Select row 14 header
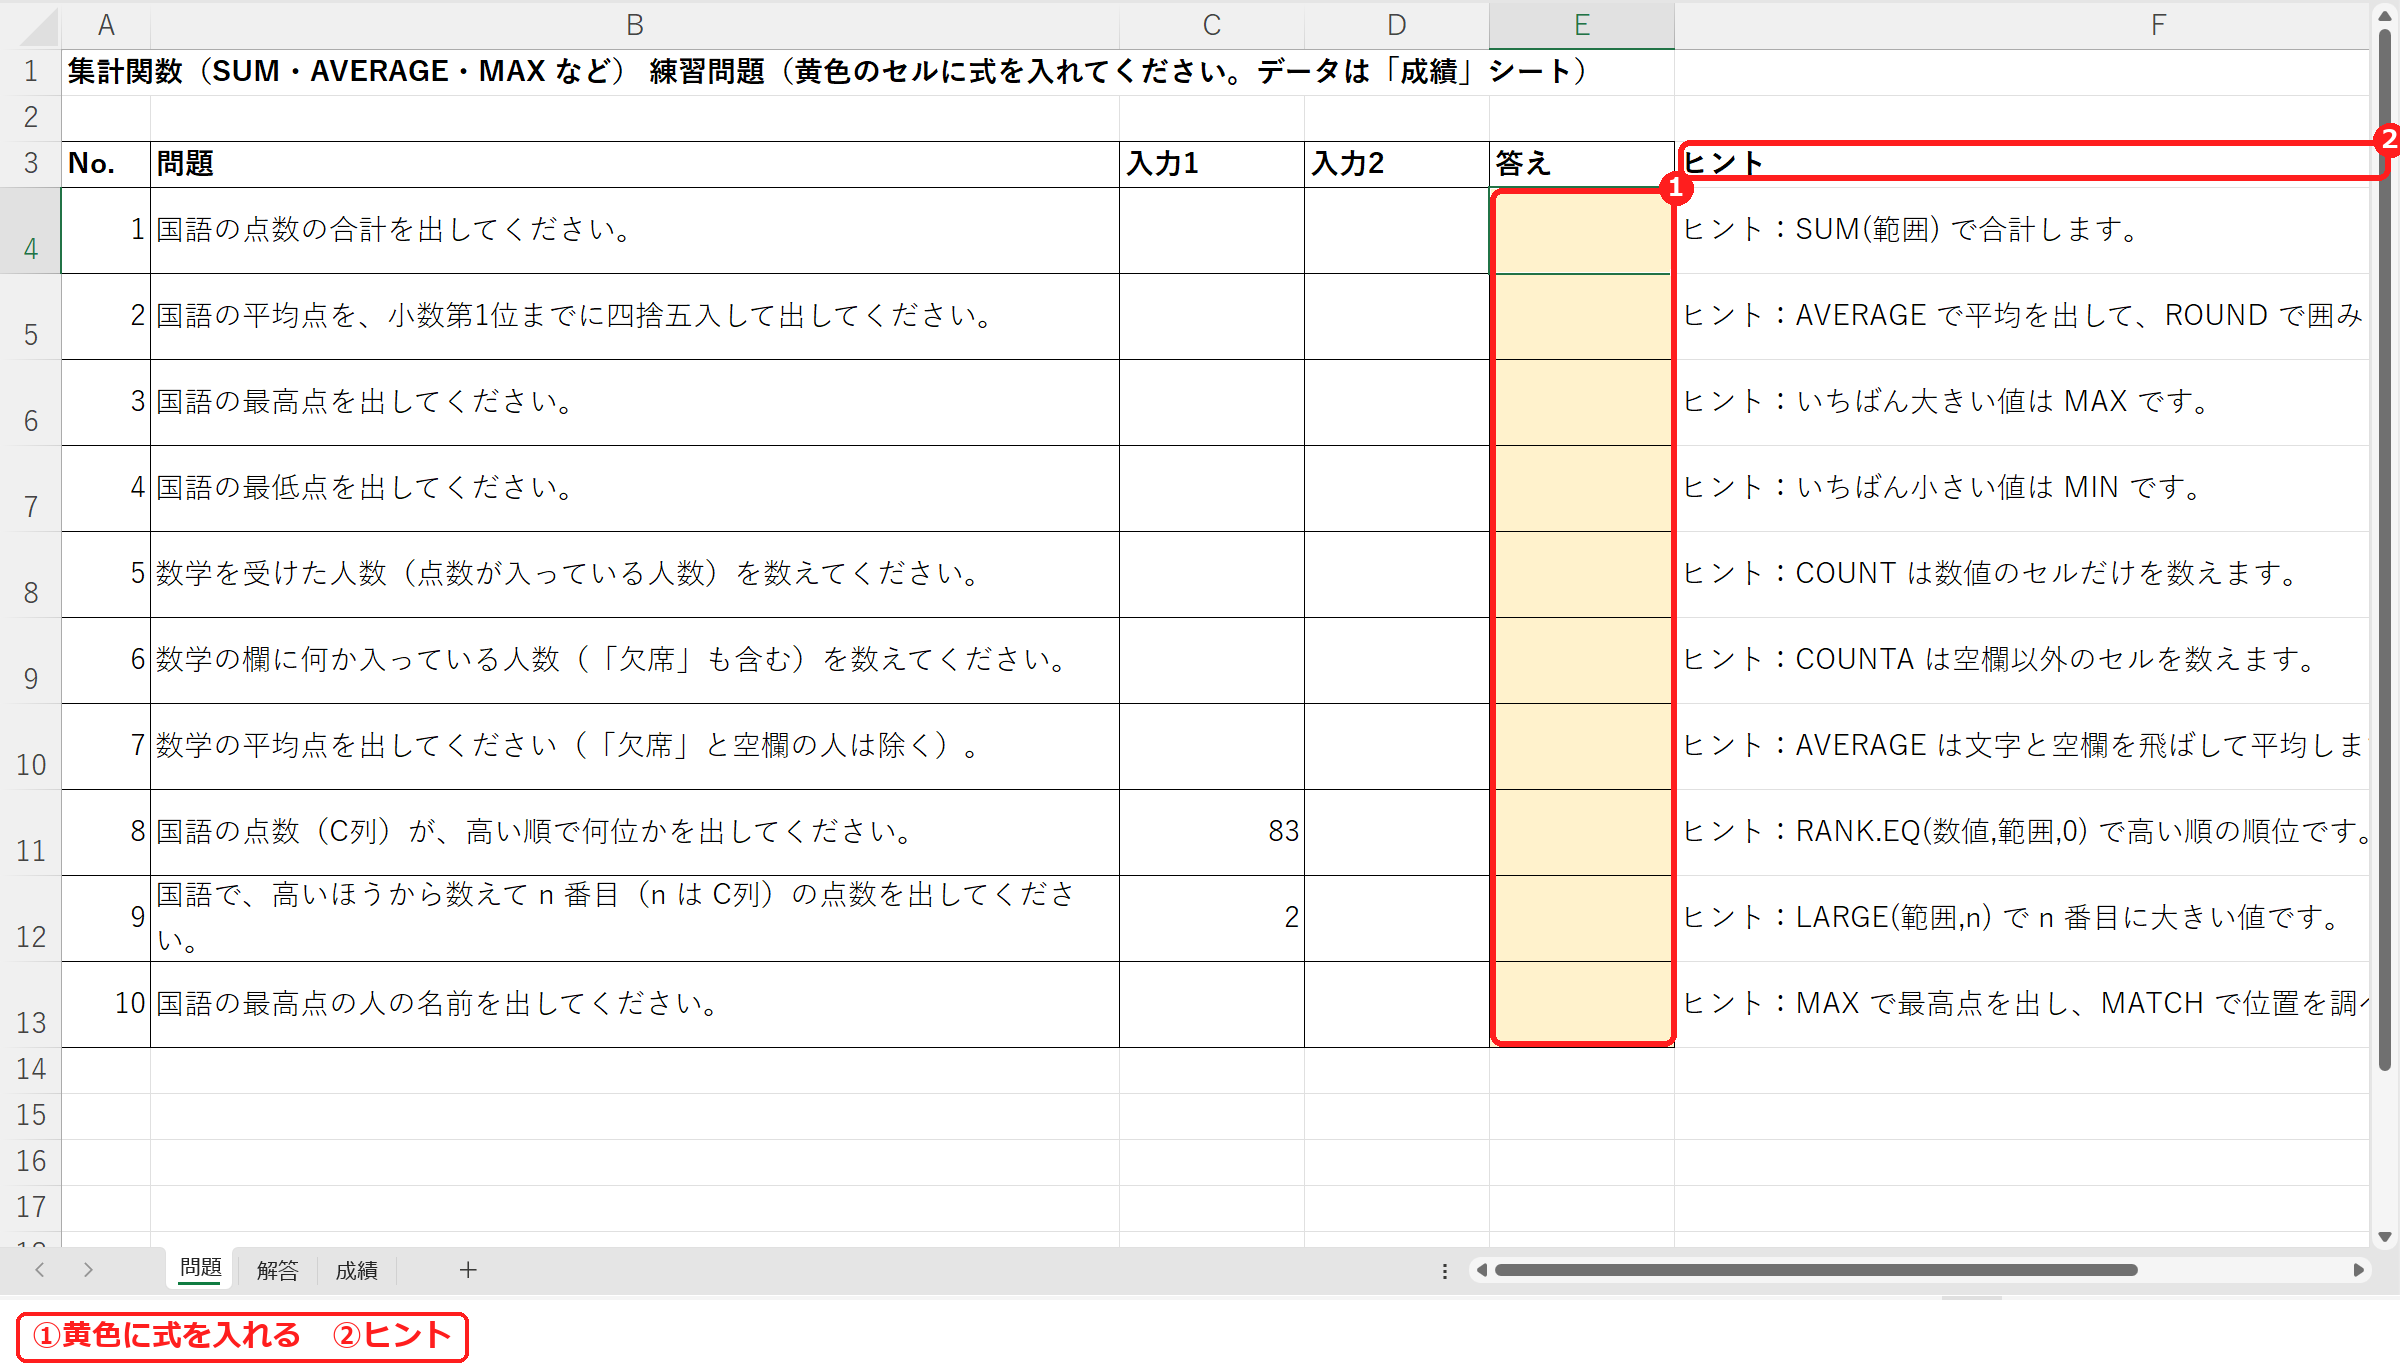Screen dimensions: 2400x1370 click(x=31, y=1070)
